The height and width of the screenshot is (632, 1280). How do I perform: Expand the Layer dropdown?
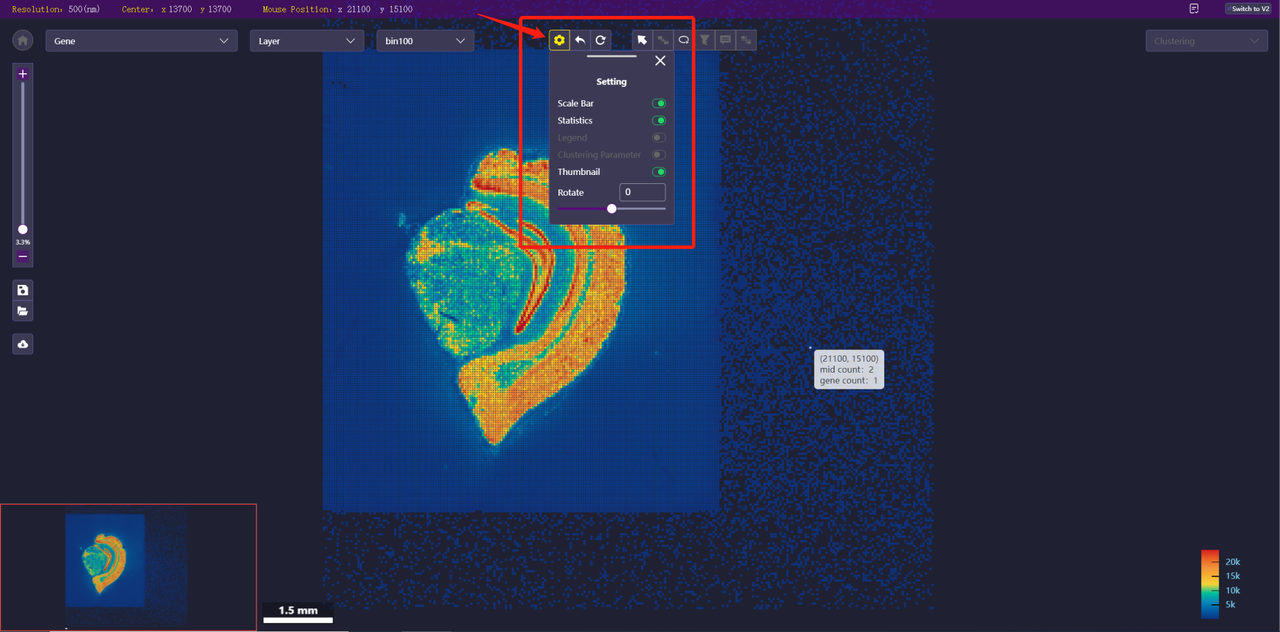click(x=306, y=41)
